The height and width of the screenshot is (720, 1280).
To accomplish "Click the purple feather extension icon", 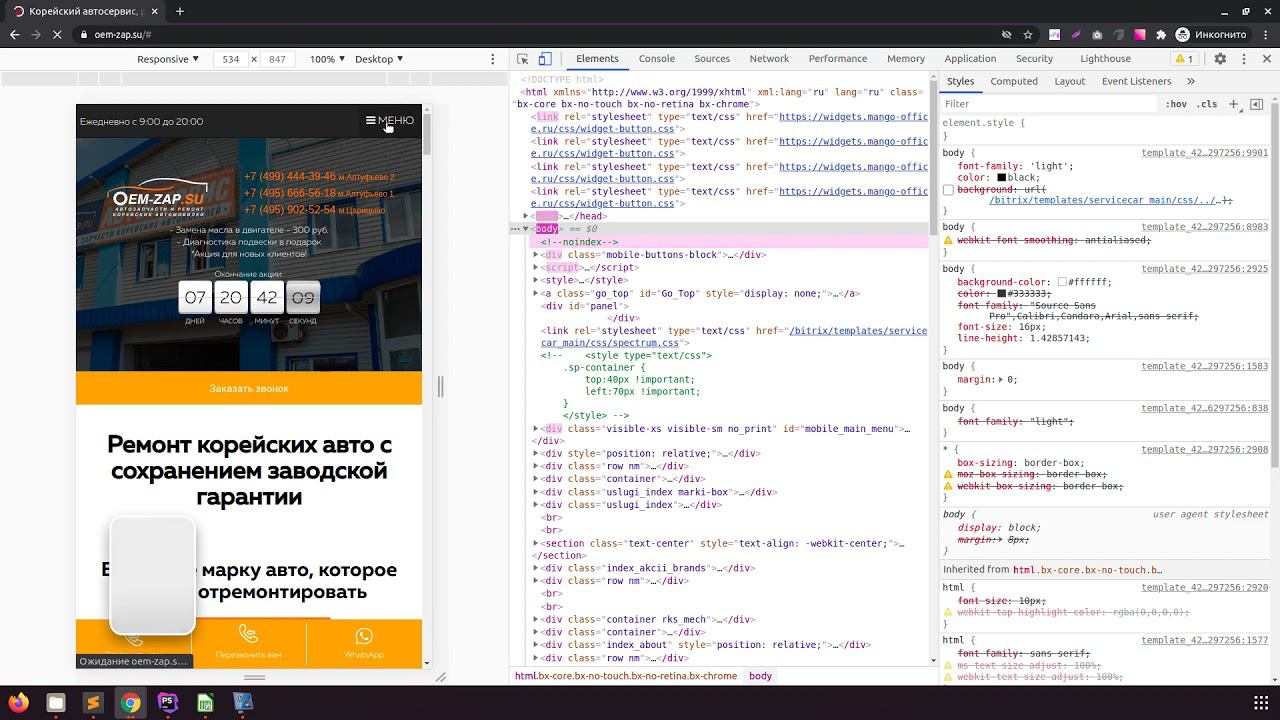I will pos(1076,34).
